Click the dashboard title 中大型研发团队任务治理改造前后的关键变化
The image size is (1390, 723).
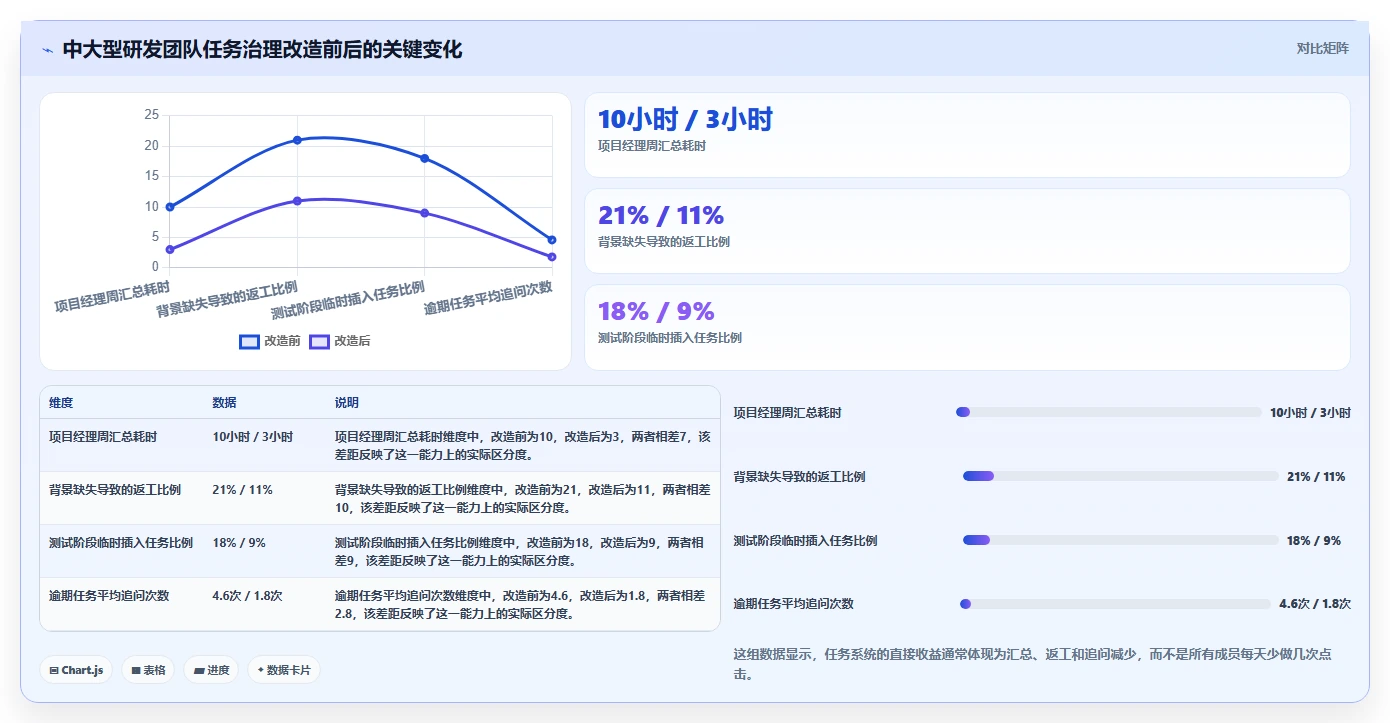[262, 50]
